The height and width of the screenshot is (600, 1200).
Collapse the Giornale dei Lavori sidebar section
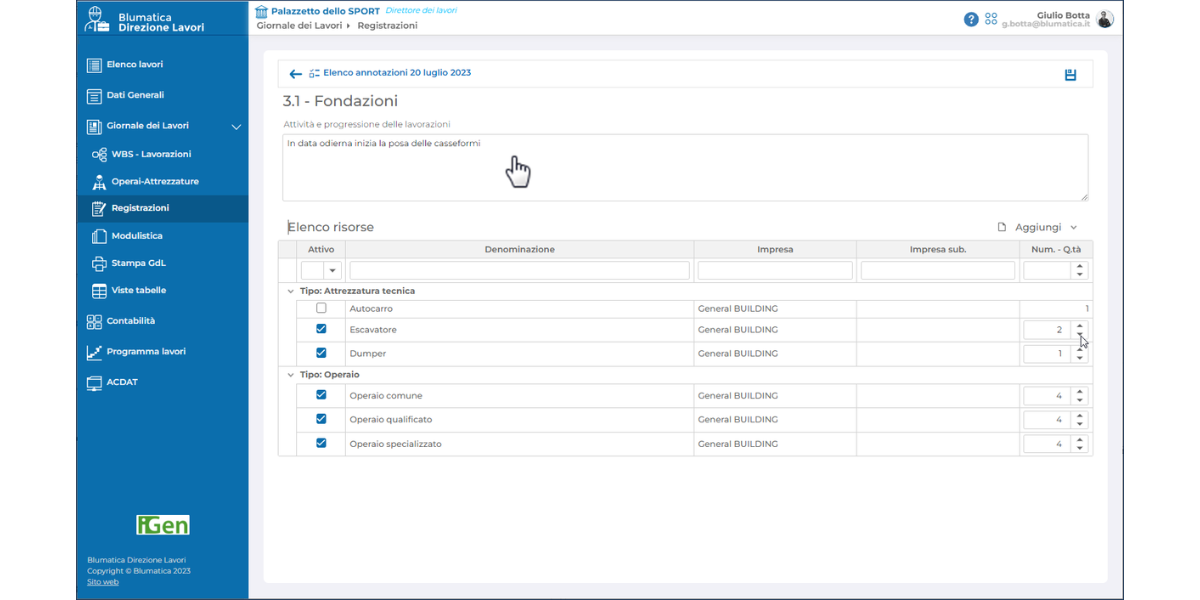(x=236, y=127)
